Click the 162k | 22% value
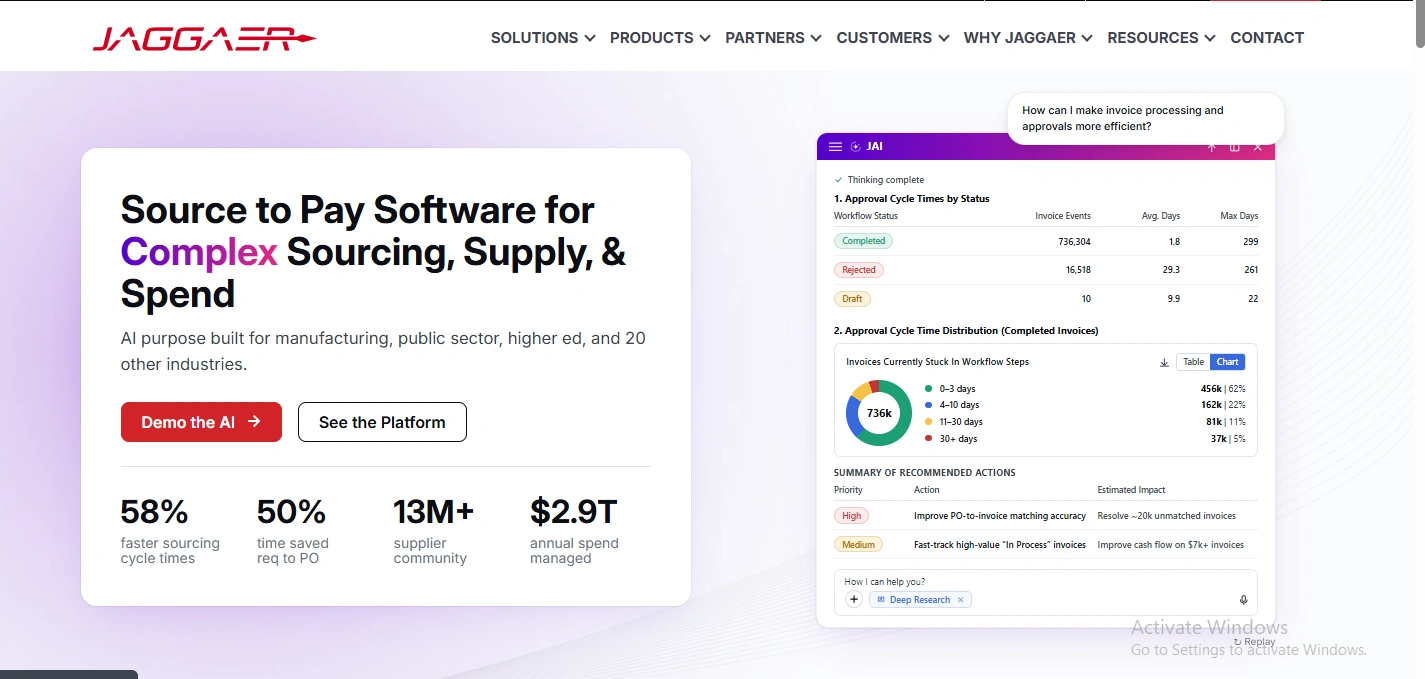 (1223, 405)
